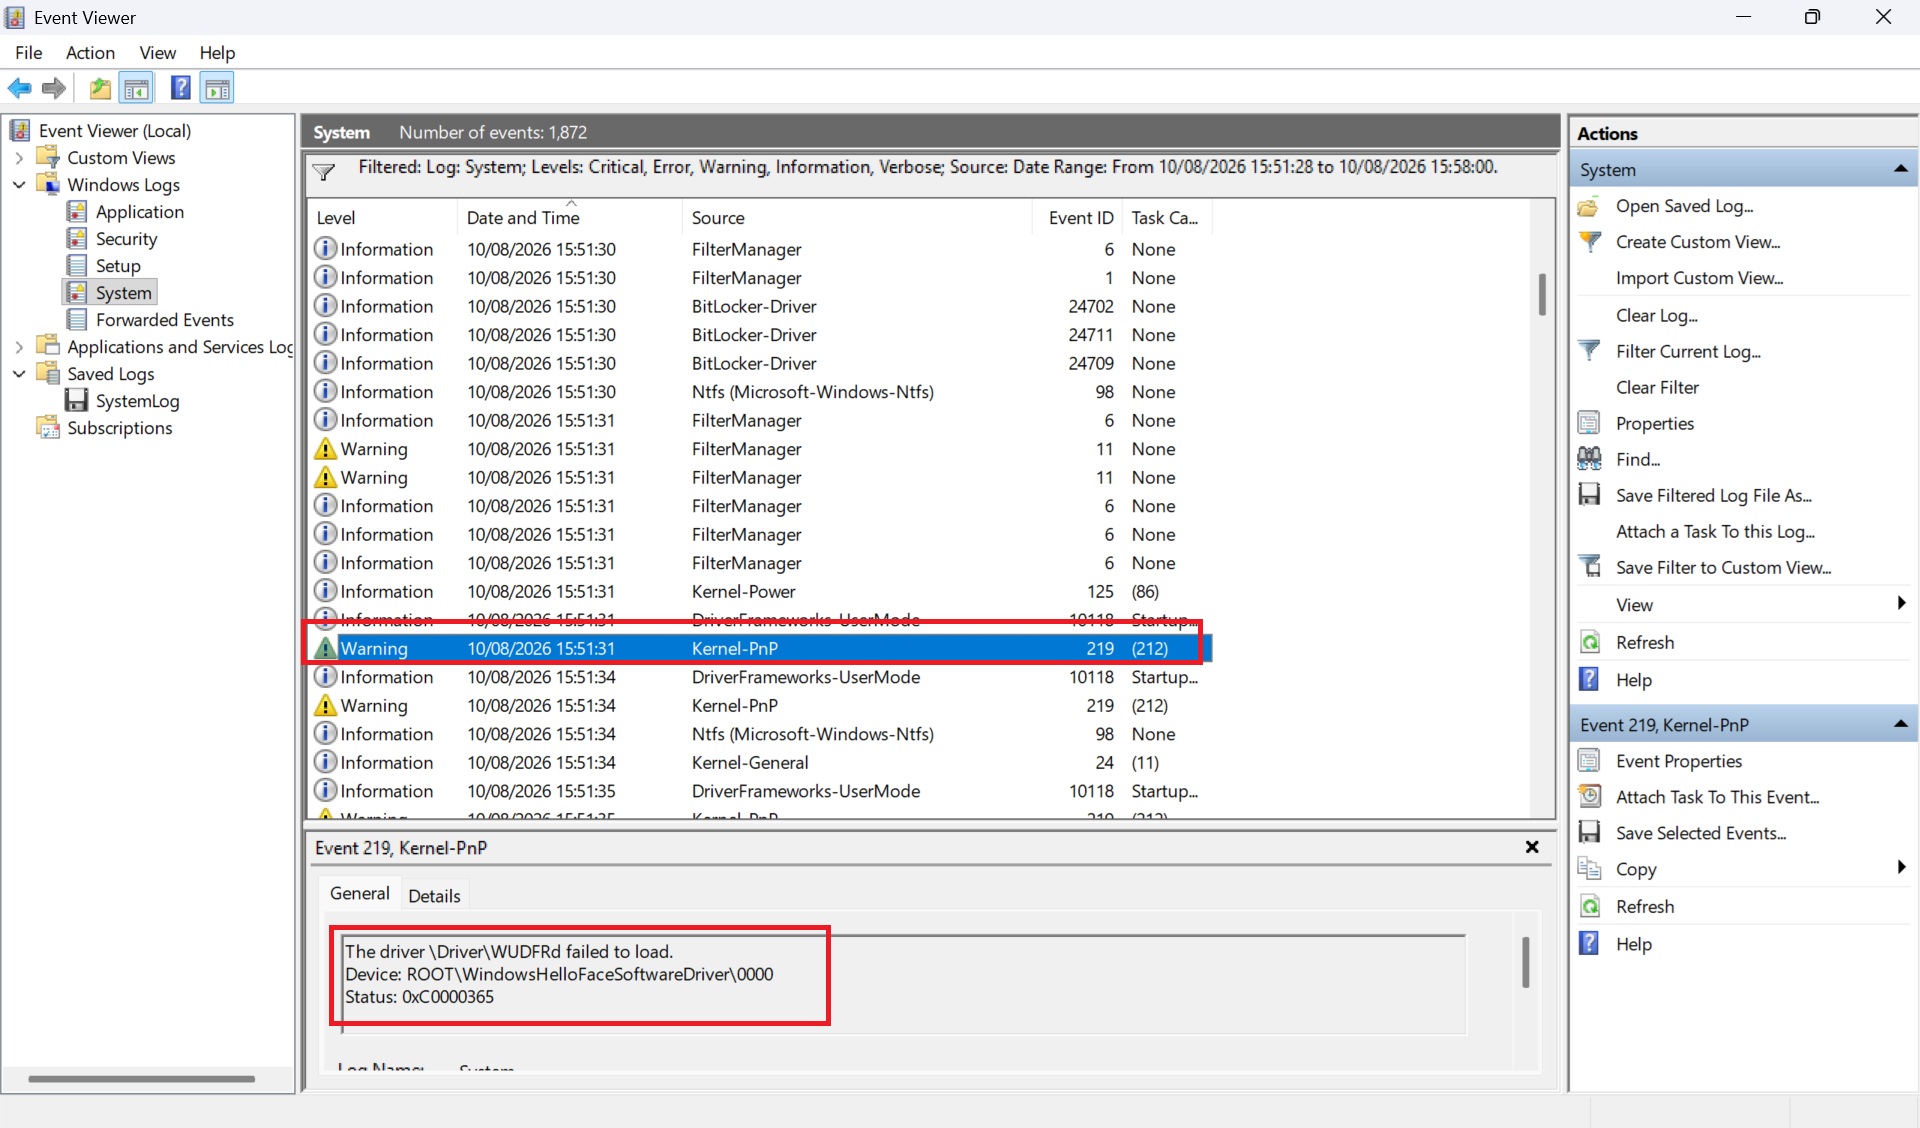Switch to the Details tab
Image resolution: width=1920 pixels, height=1128 pixels.
click(x=434, y=896)
